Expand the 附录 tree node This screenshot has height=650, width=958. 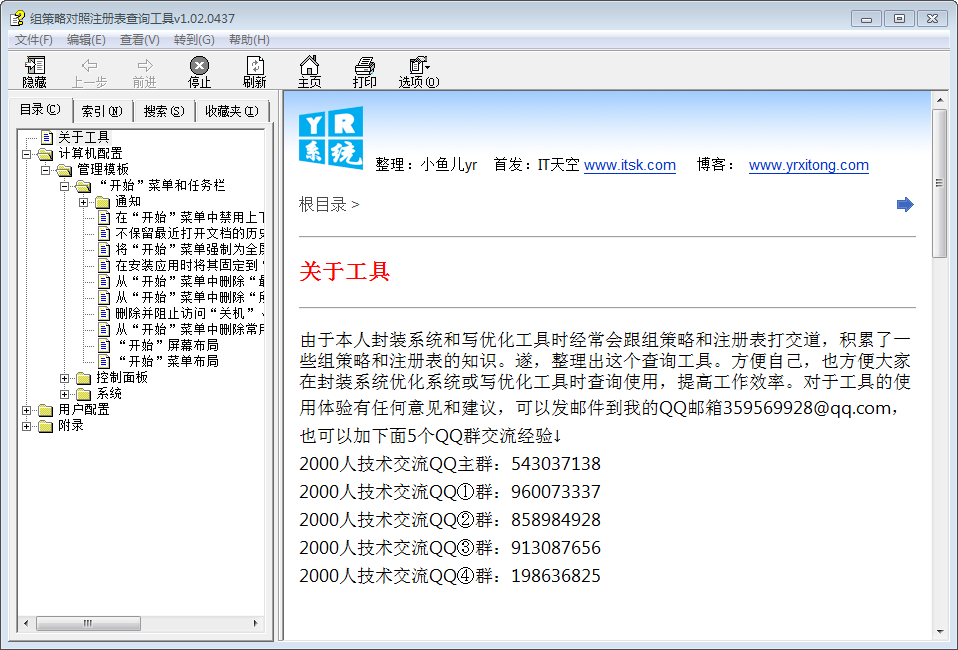pyautogui.click(x=26, y=426)
